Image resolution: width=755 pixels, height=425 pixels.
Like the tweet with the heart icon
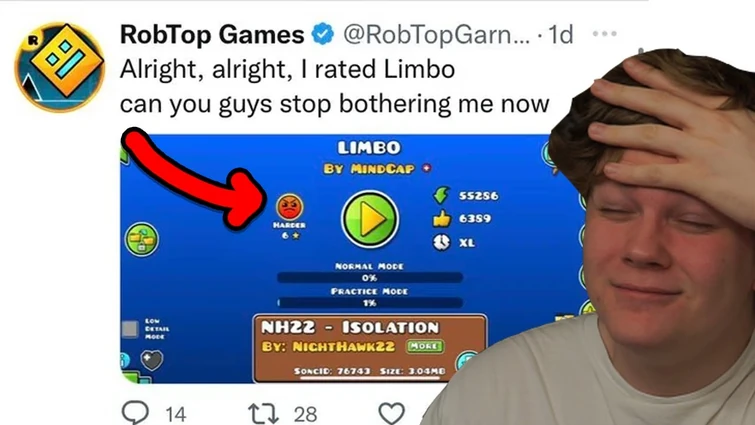coord(391,413)
